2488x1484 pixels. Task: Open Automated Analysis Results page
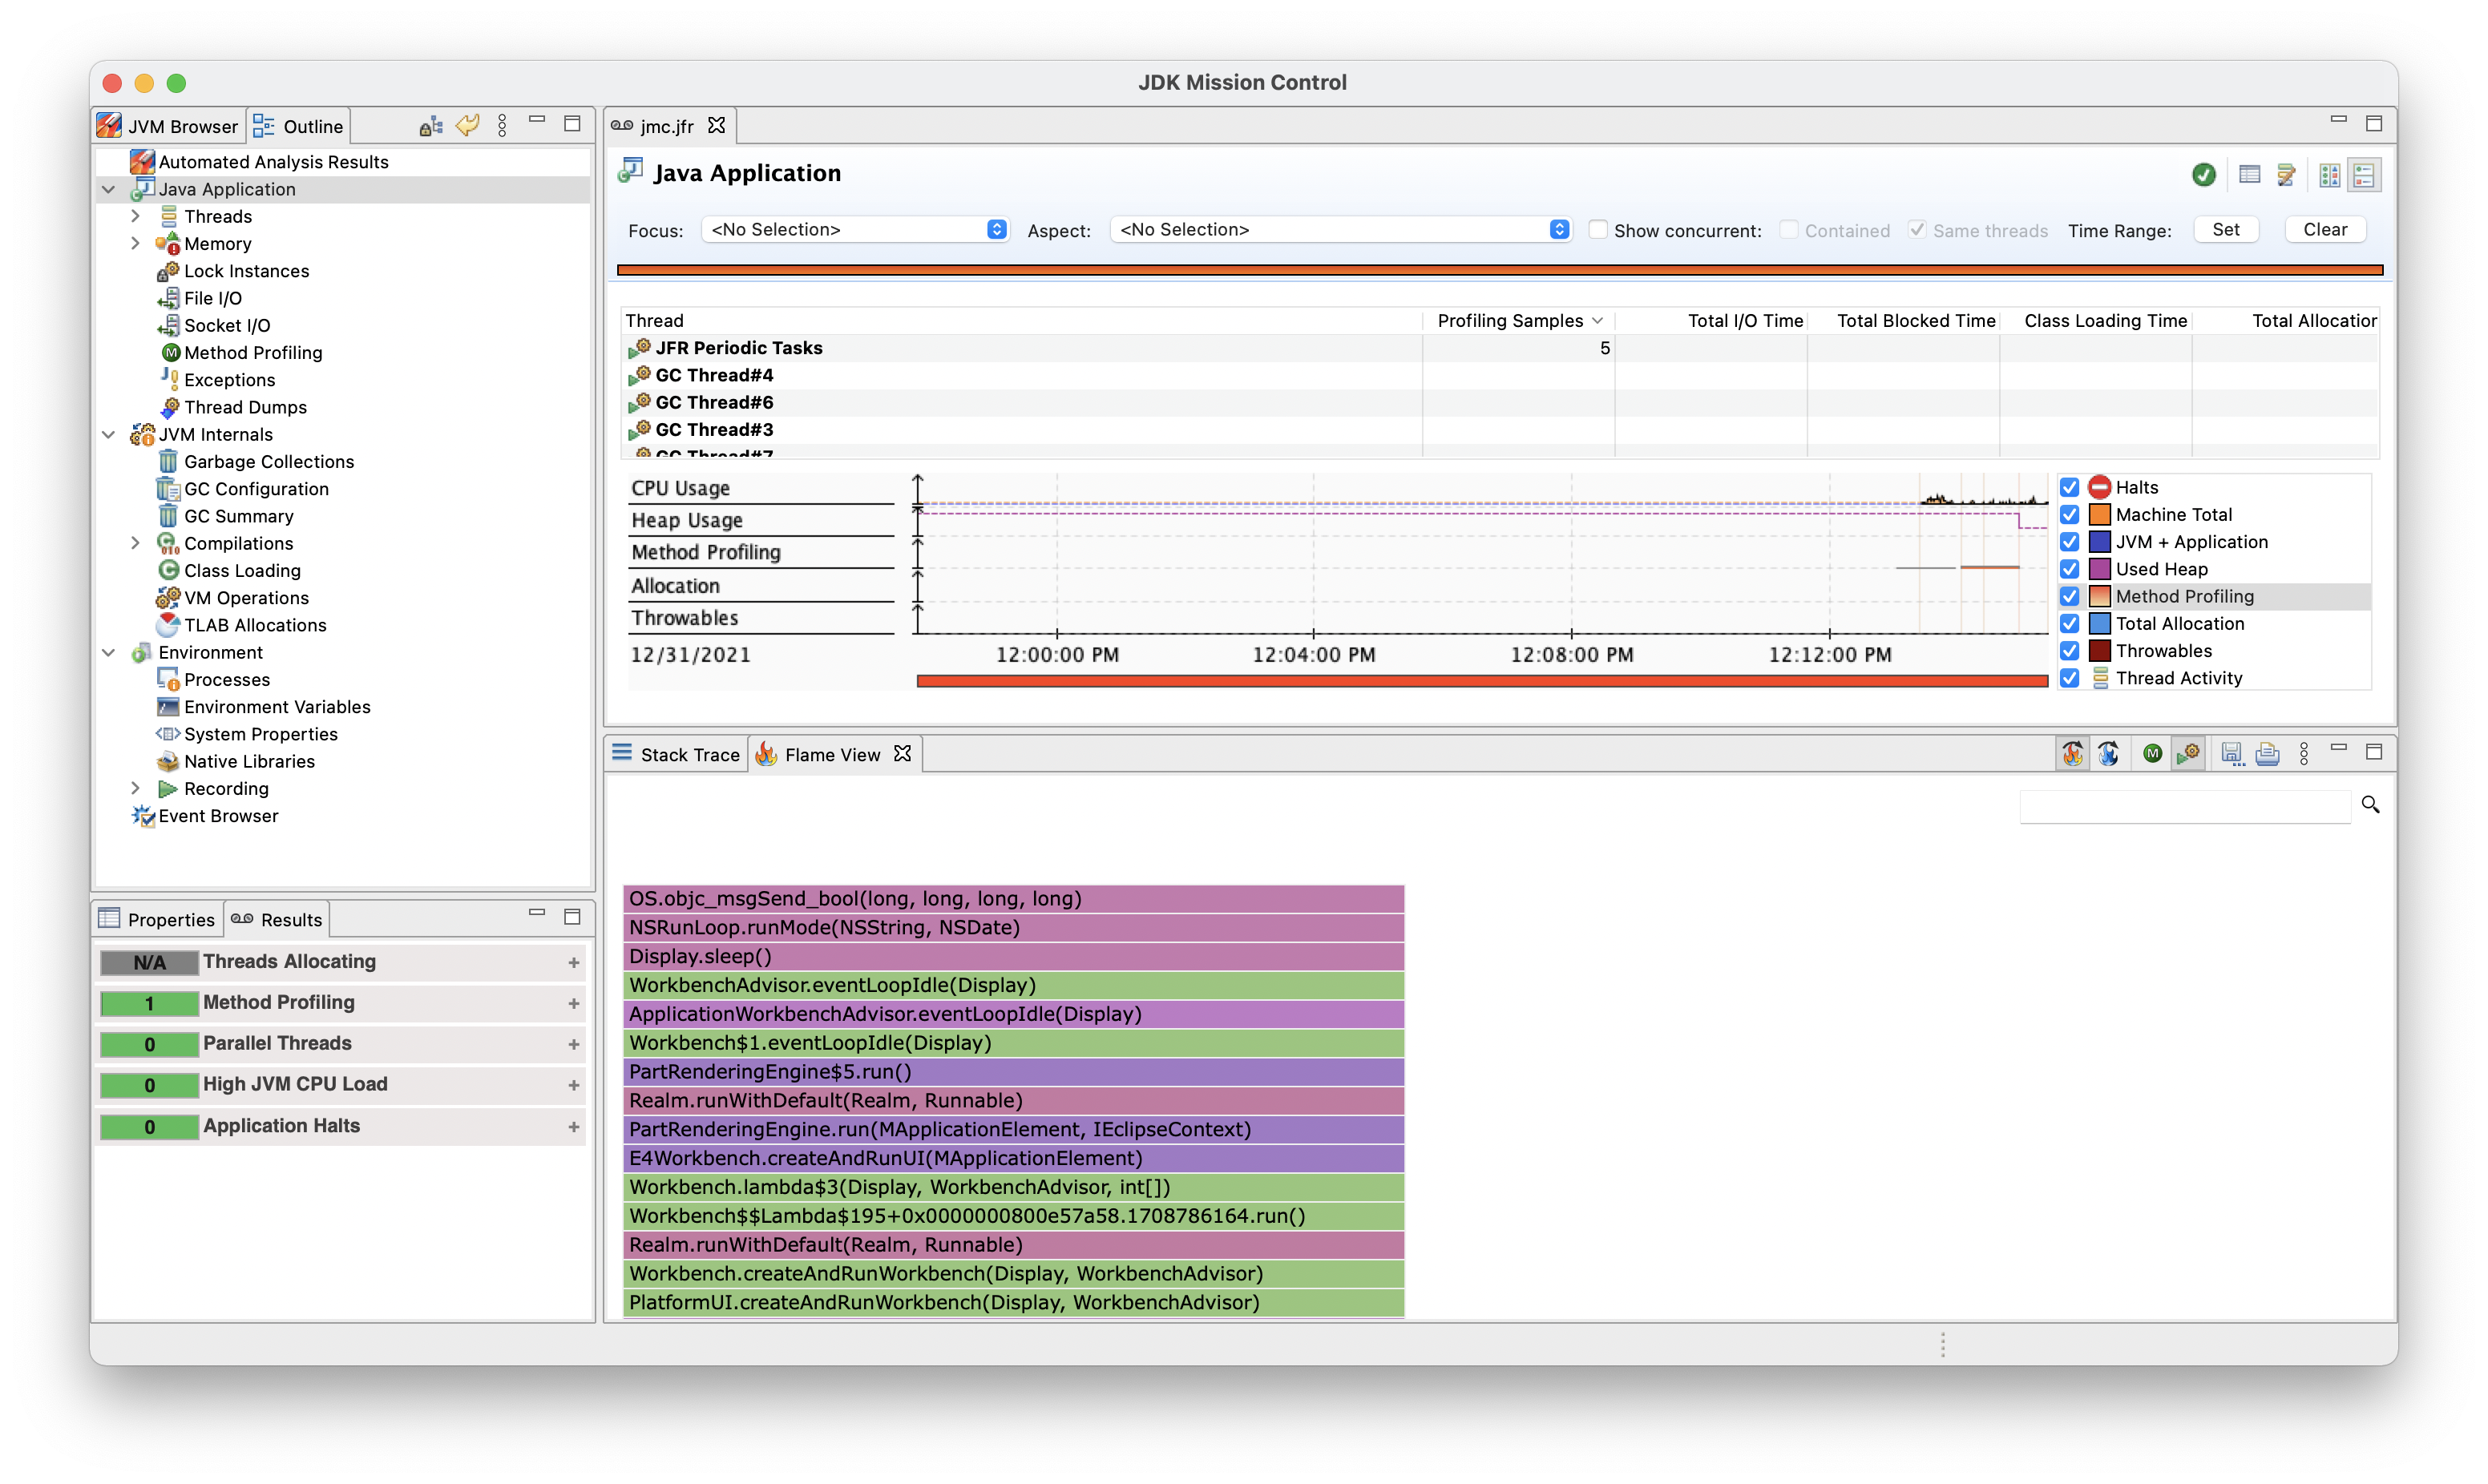click(x=272, y=162)
